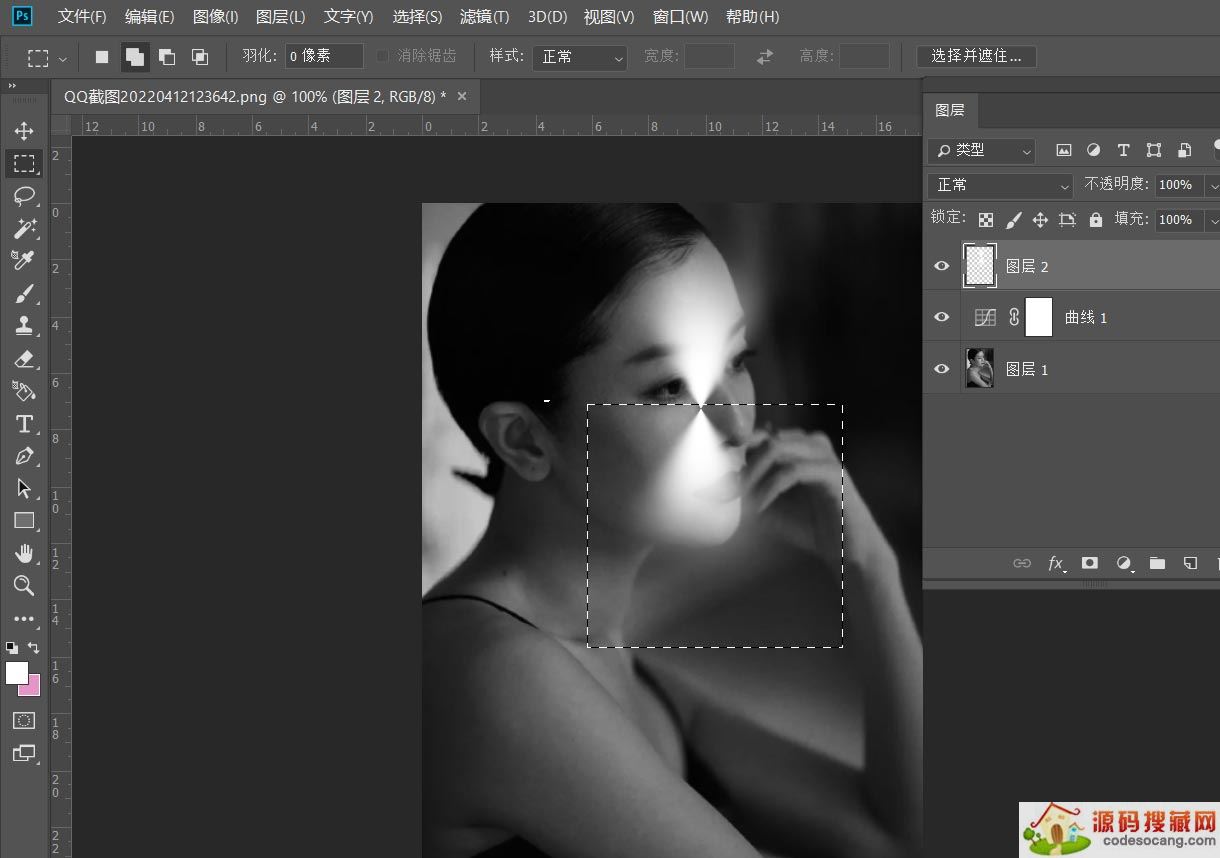
Task: Select the Move tool
Action: click(24, 131)
